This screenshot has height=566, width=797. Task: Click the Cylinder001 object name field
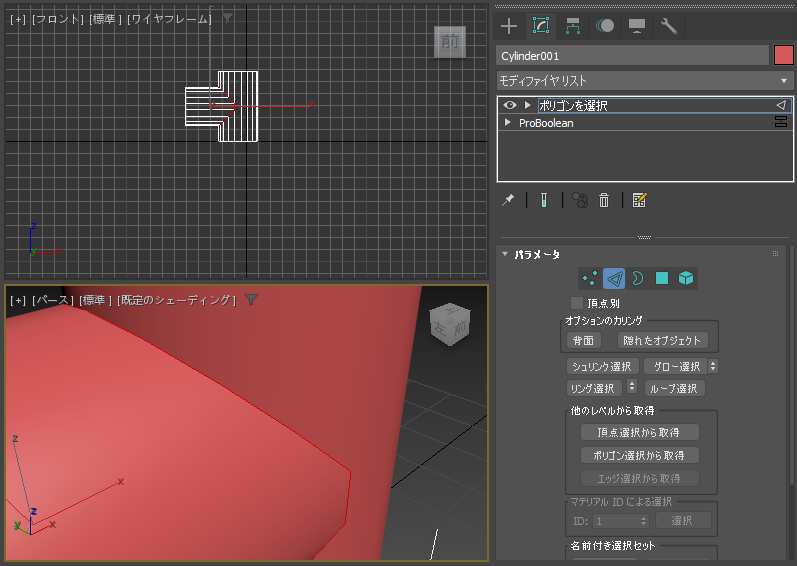(x=632, y=55)
